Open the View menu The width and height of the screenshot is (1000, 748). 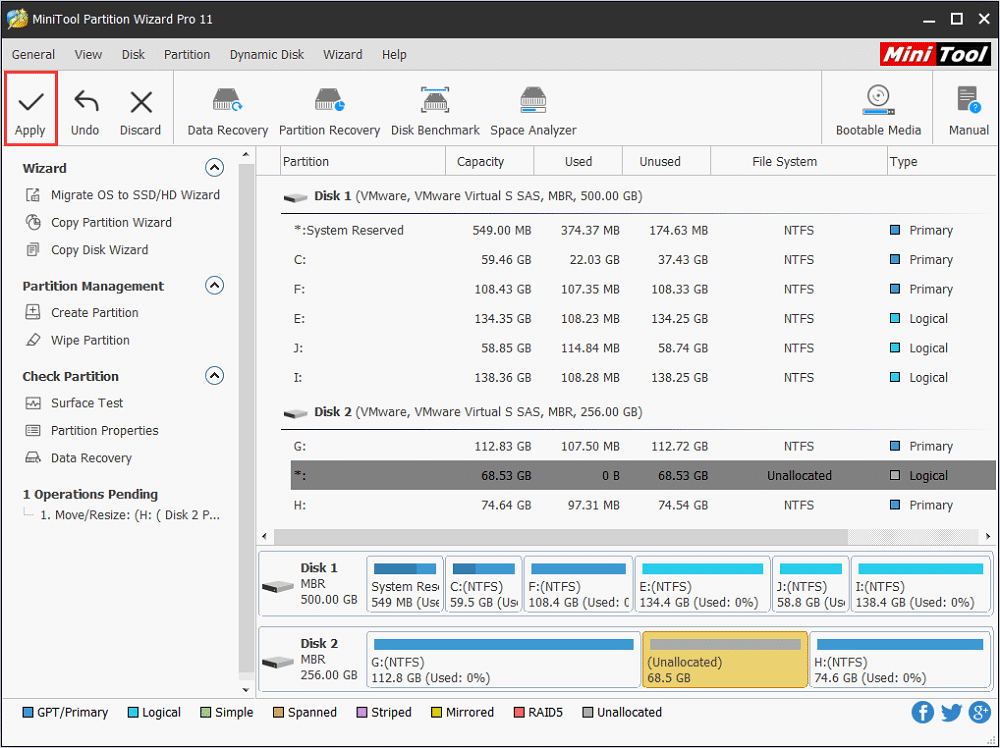[x=88, y=55]
